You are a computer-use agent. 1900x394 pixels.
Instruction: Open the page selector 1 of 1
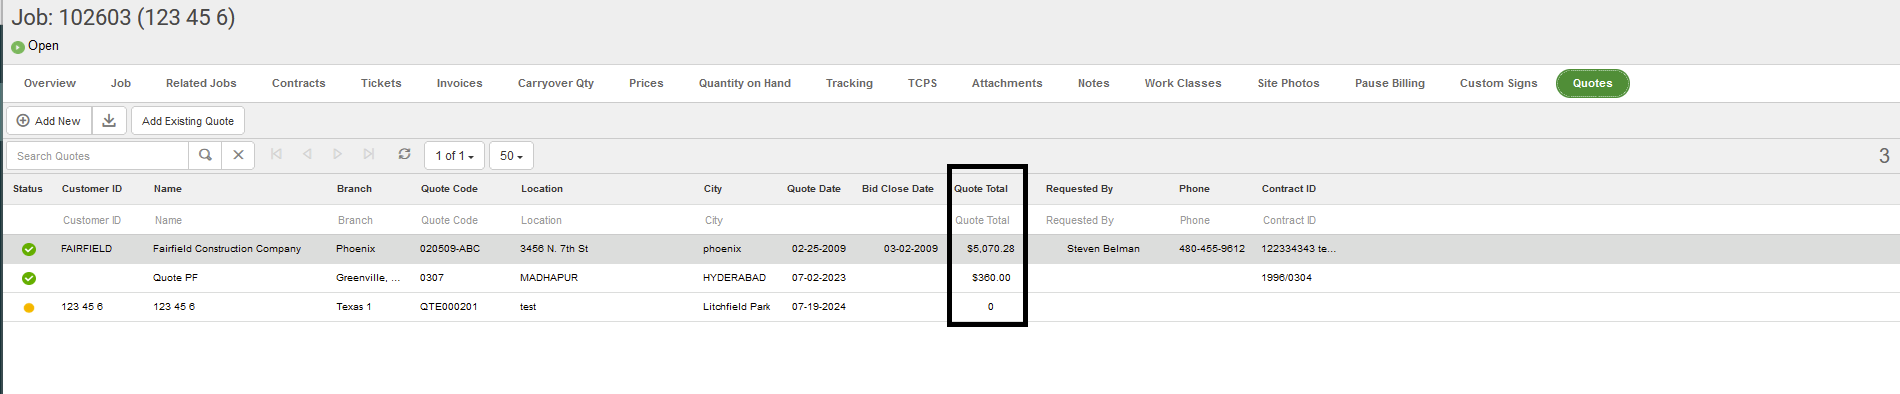click(x=455, y=155)
